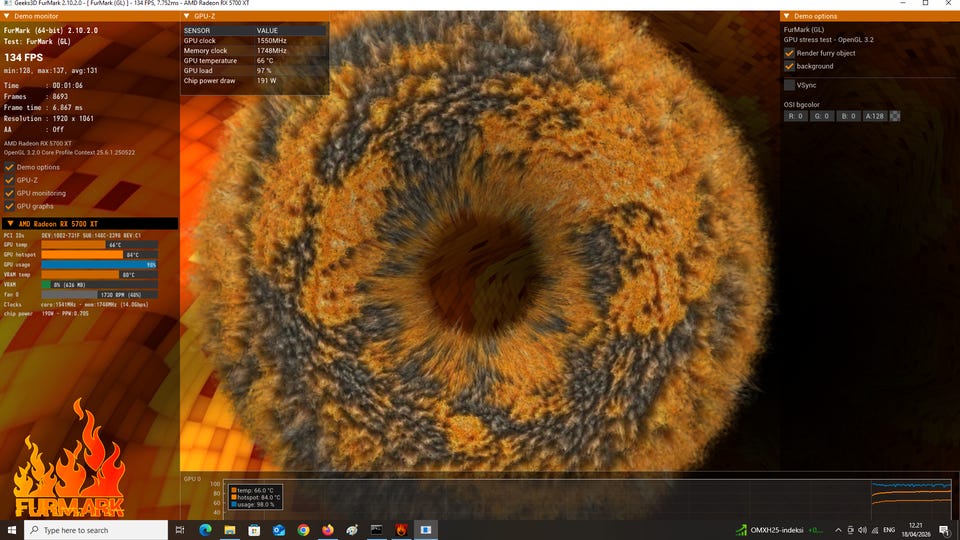This screenshot has height=540, width=960.
Task: Click the 'GPU stress test - OpenGL 3.2' label
Action: 828,40
